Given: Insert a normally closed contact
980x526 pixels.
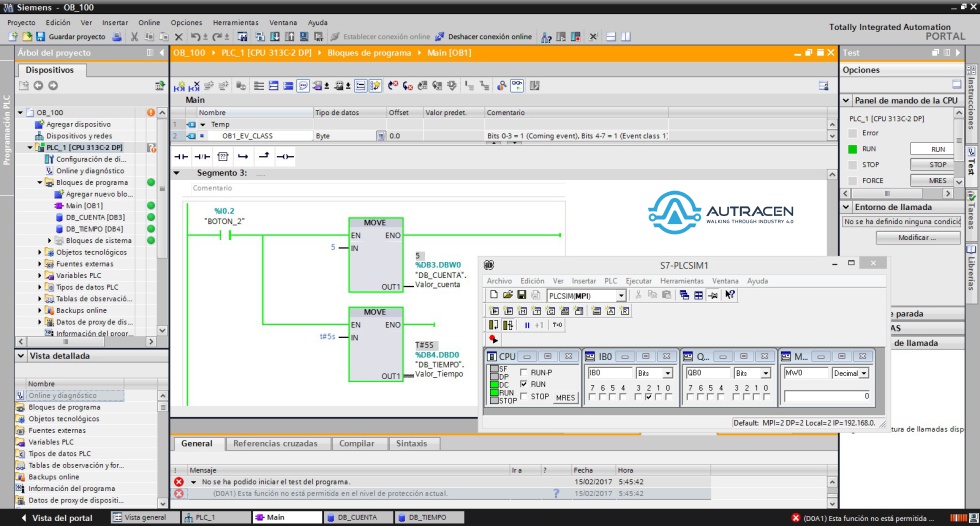Looking at the screenshot, I should 202,156.
